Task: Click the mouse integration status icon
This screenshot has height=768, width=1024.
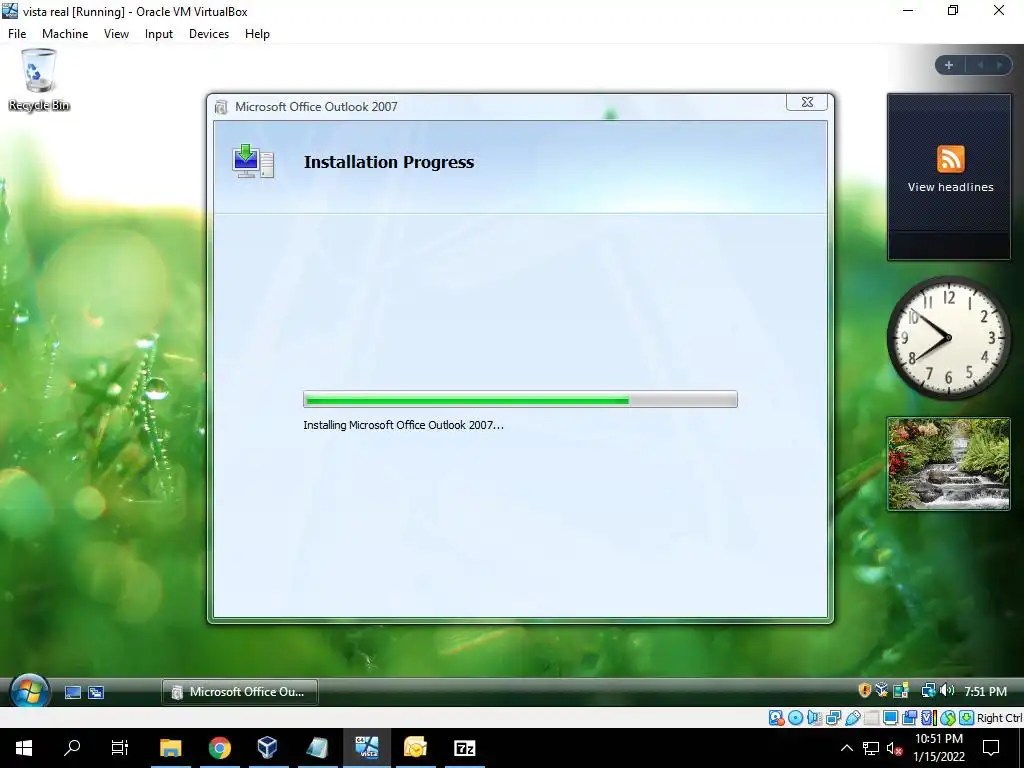Action: [948, 718]
